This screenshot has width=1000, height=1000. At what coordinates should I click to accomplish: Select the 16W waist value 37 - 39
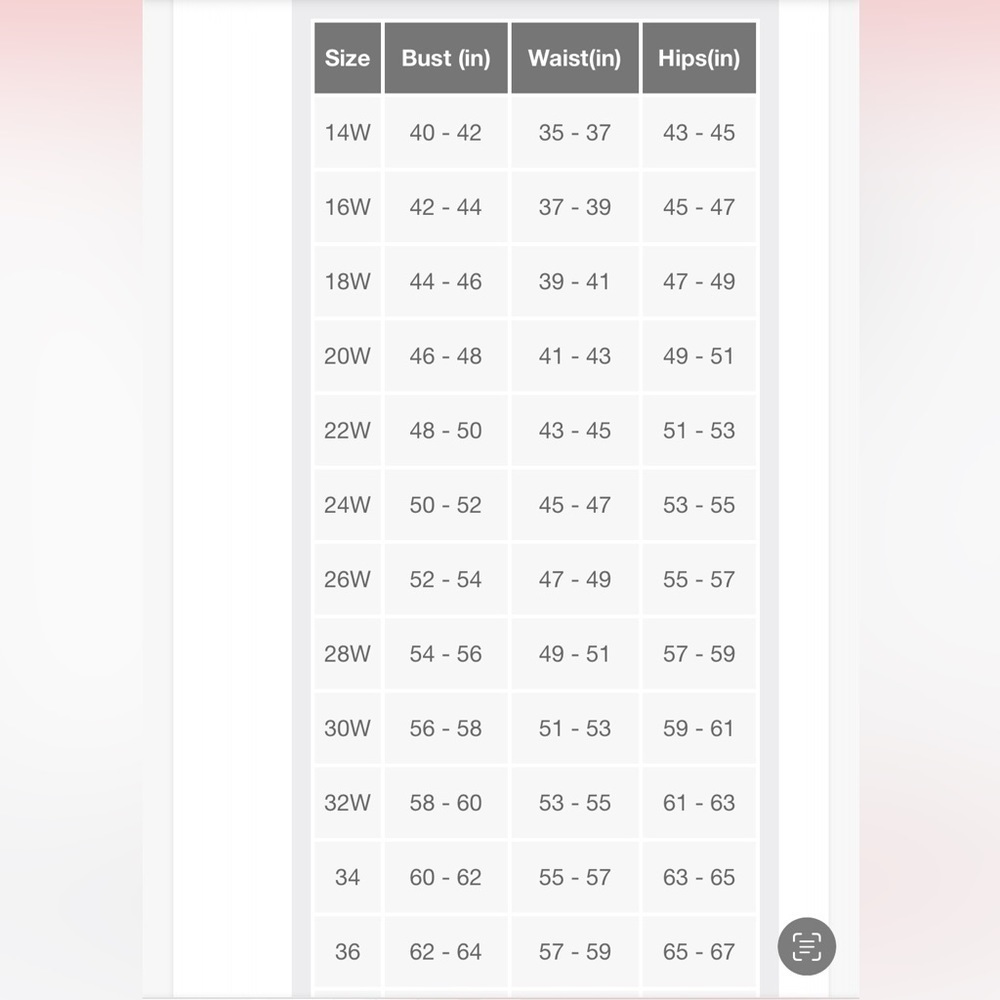[575, 207]
